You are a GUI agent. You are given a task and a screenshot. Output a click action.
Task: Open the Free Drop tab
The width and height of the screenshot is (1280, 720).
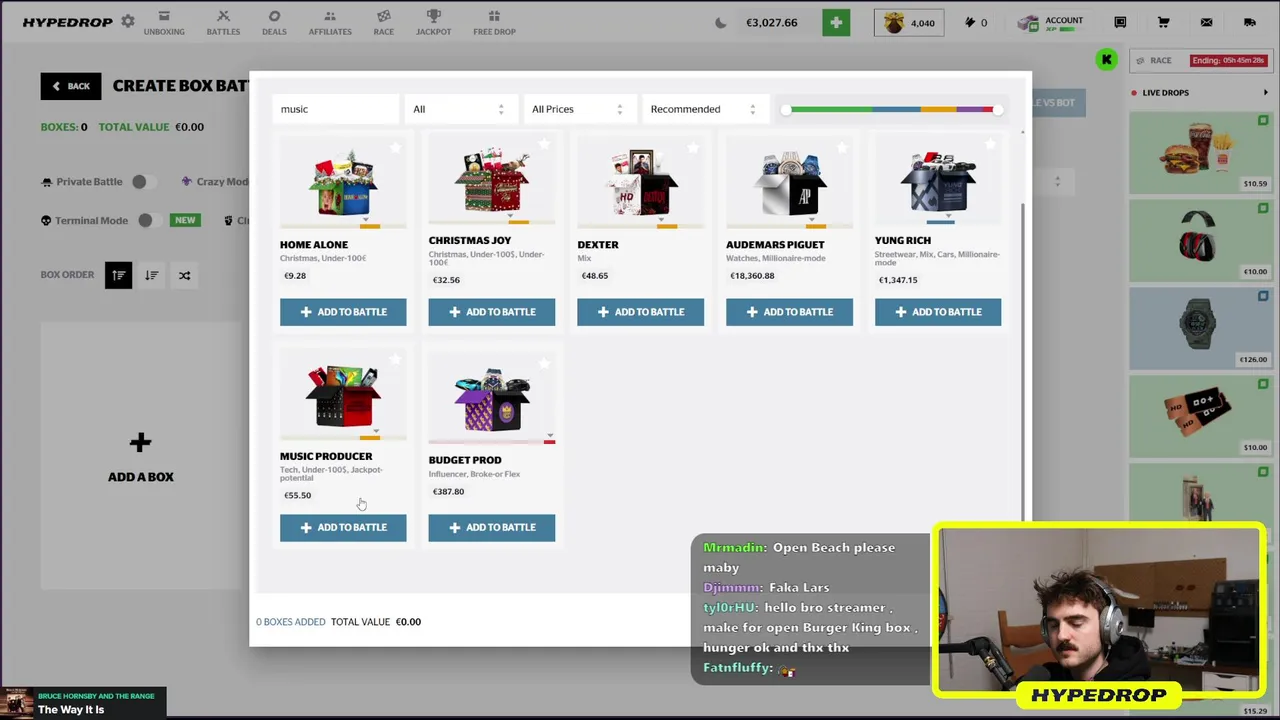494,23
